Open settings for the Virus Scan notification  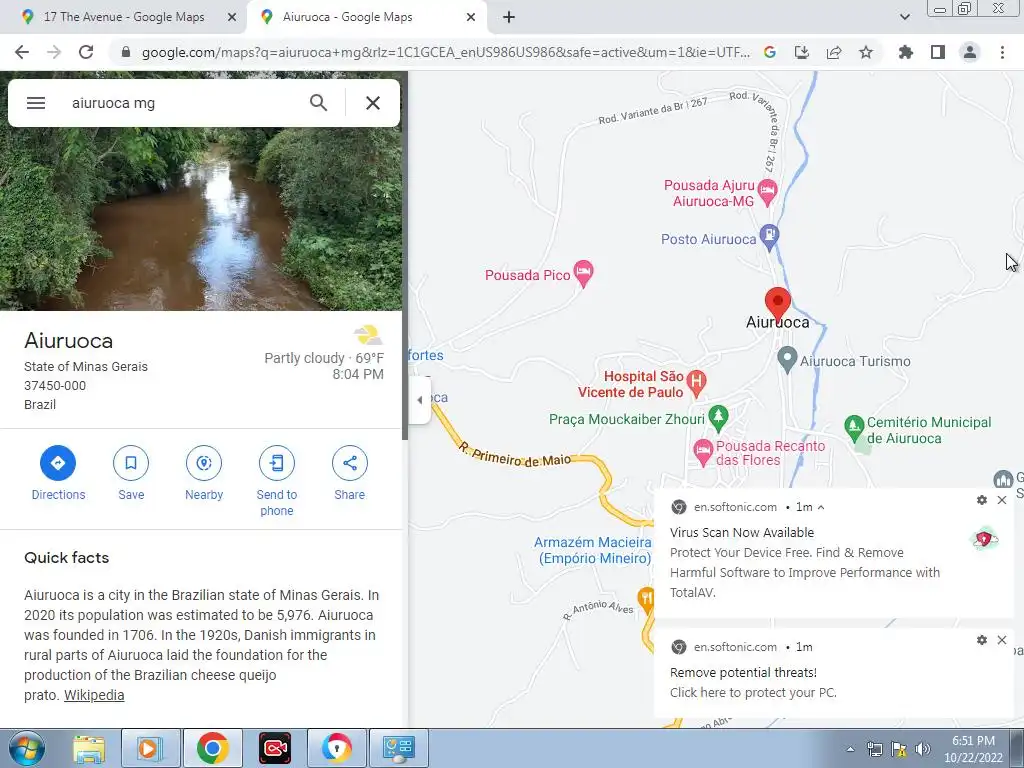click(x=982, y=500)
